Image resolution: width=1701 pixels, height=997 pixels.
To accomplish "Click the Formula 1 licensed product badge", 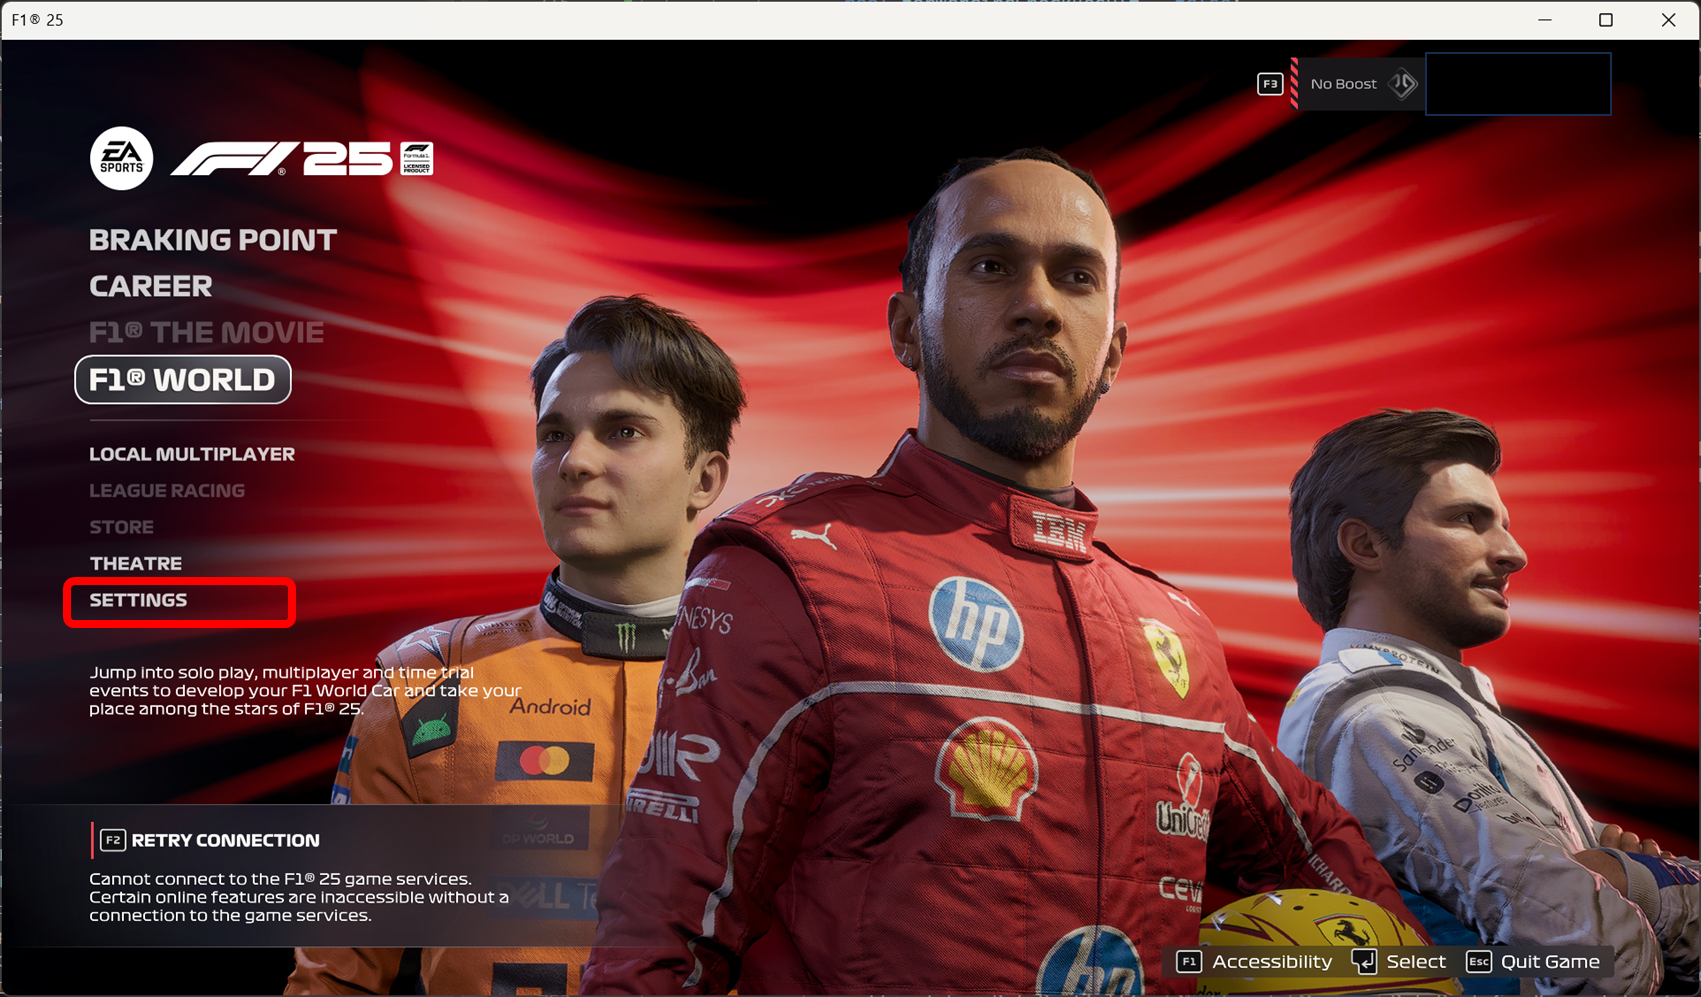I will 417,159.
